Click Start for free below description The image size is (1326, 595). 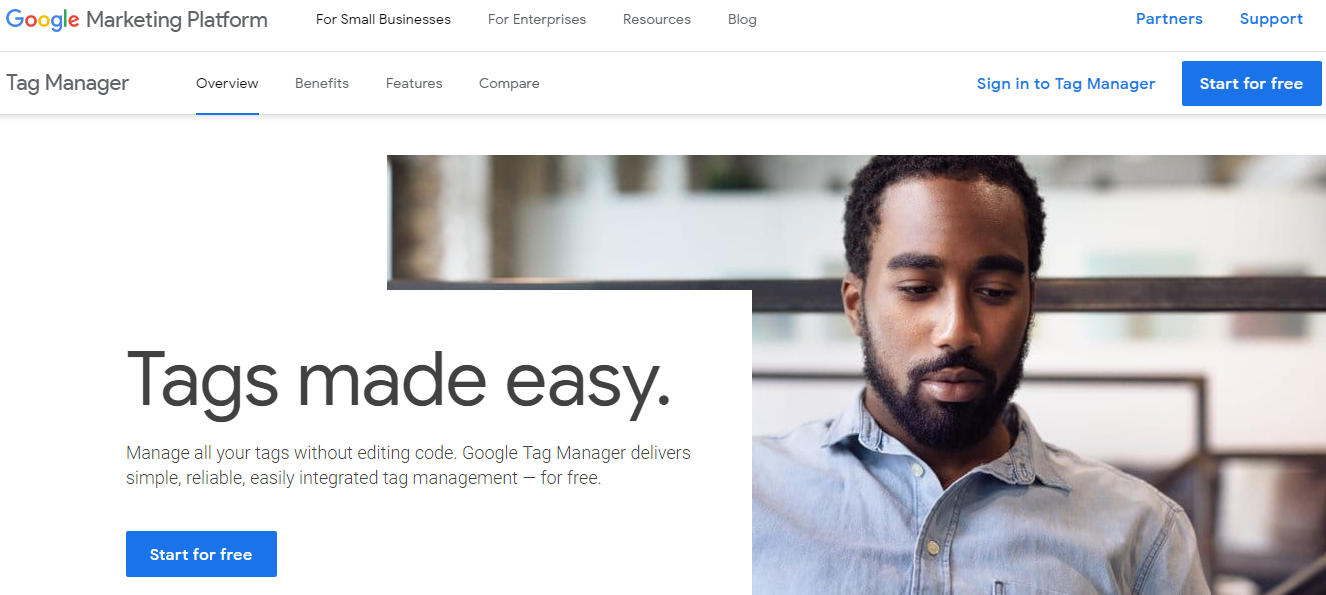point(201,554)
